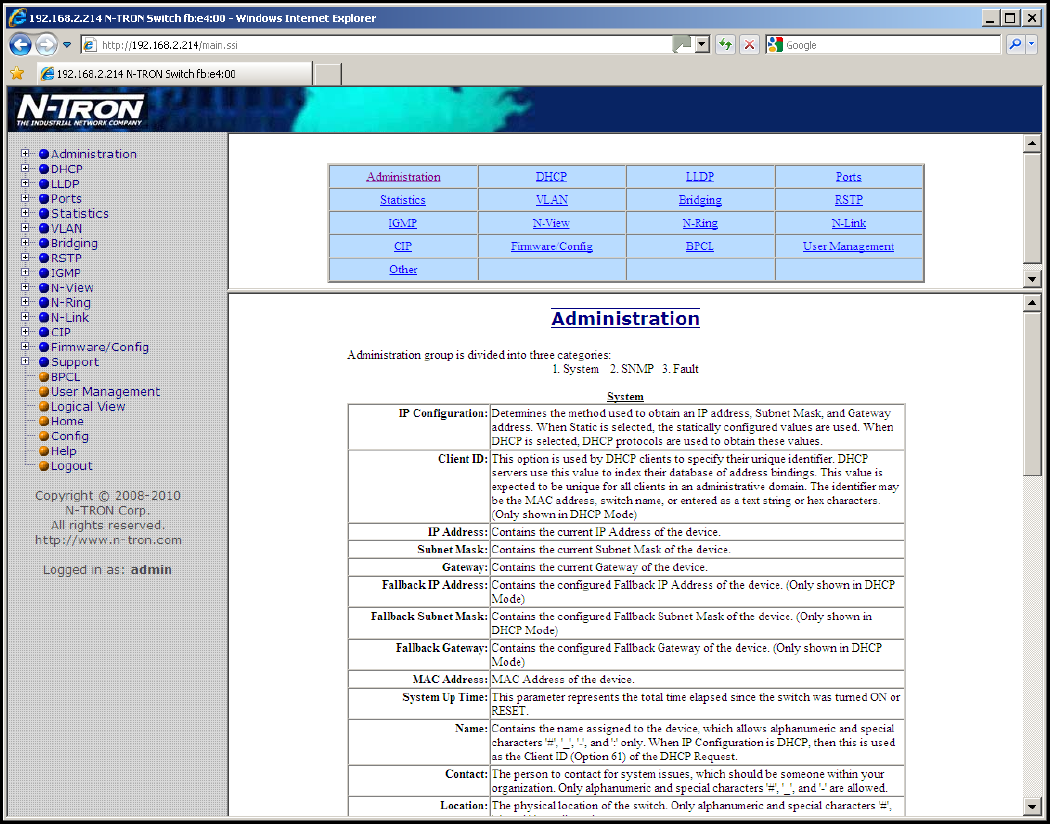The height and width of the screenshot is (824, 1050).
Task: Expand the Administration tree node
Action: pyautogui.click(x=25, y=153)
